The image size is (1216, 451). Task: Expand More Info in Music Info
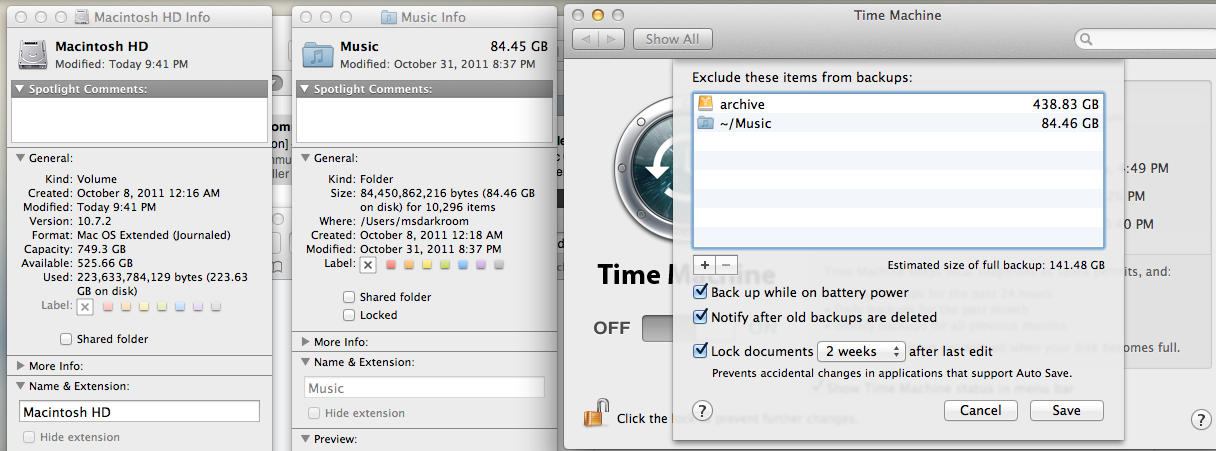click(306, 342)
